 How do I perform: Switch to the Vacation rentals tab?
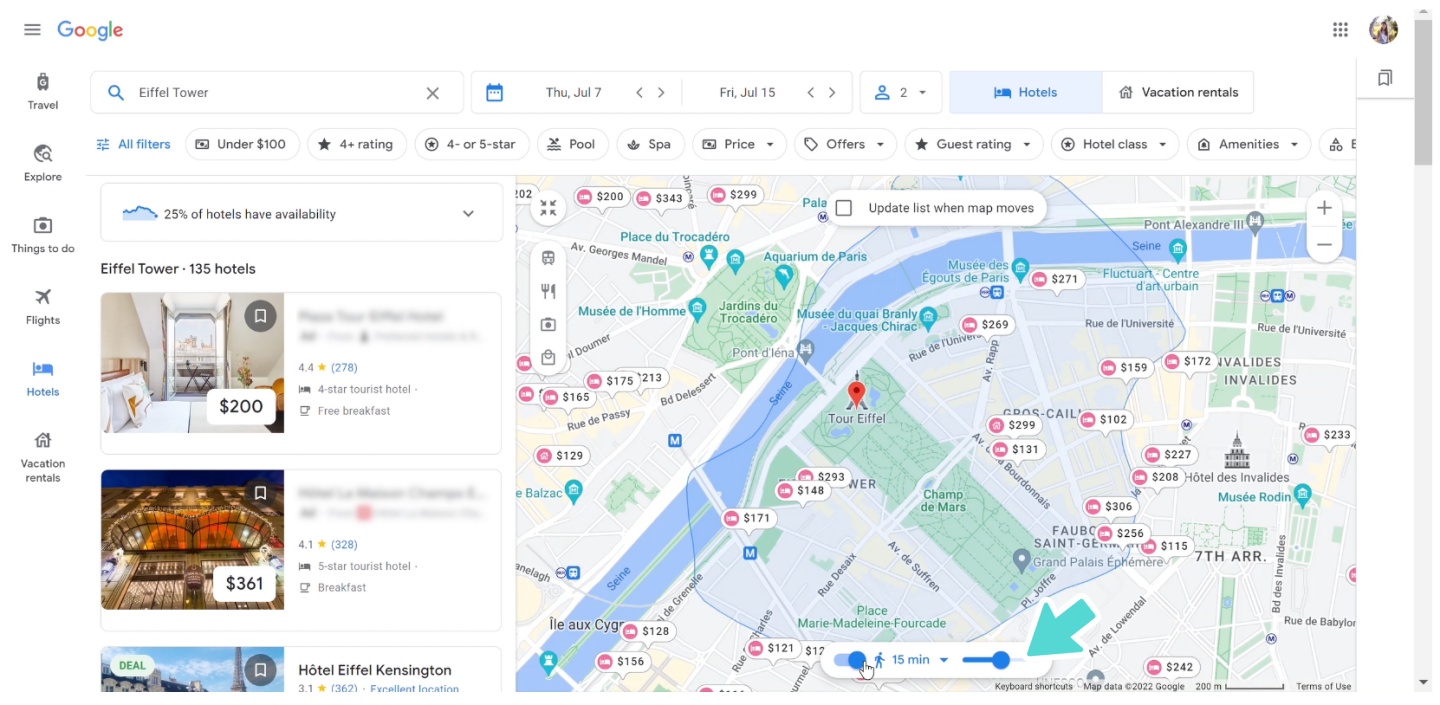(1178, 91)
